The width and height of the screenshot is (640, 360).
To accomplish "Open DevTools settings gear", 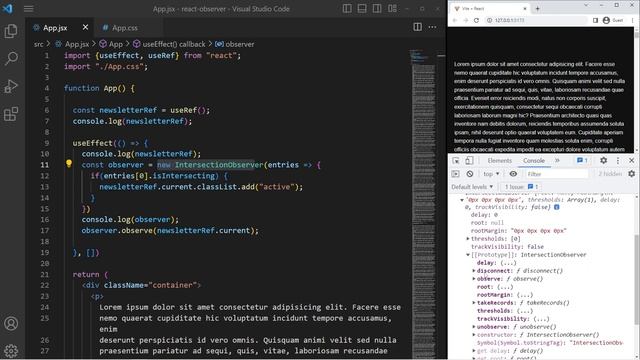I will point(603,161).
